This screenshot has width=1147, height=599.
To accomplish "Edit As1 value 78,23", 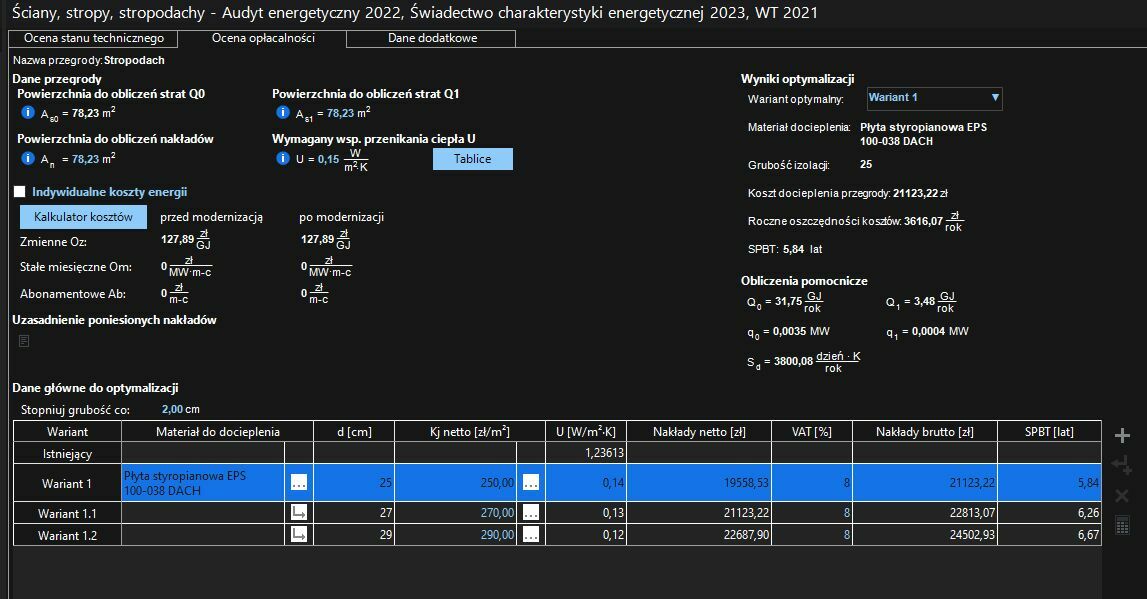I will (x=340, y=113).
